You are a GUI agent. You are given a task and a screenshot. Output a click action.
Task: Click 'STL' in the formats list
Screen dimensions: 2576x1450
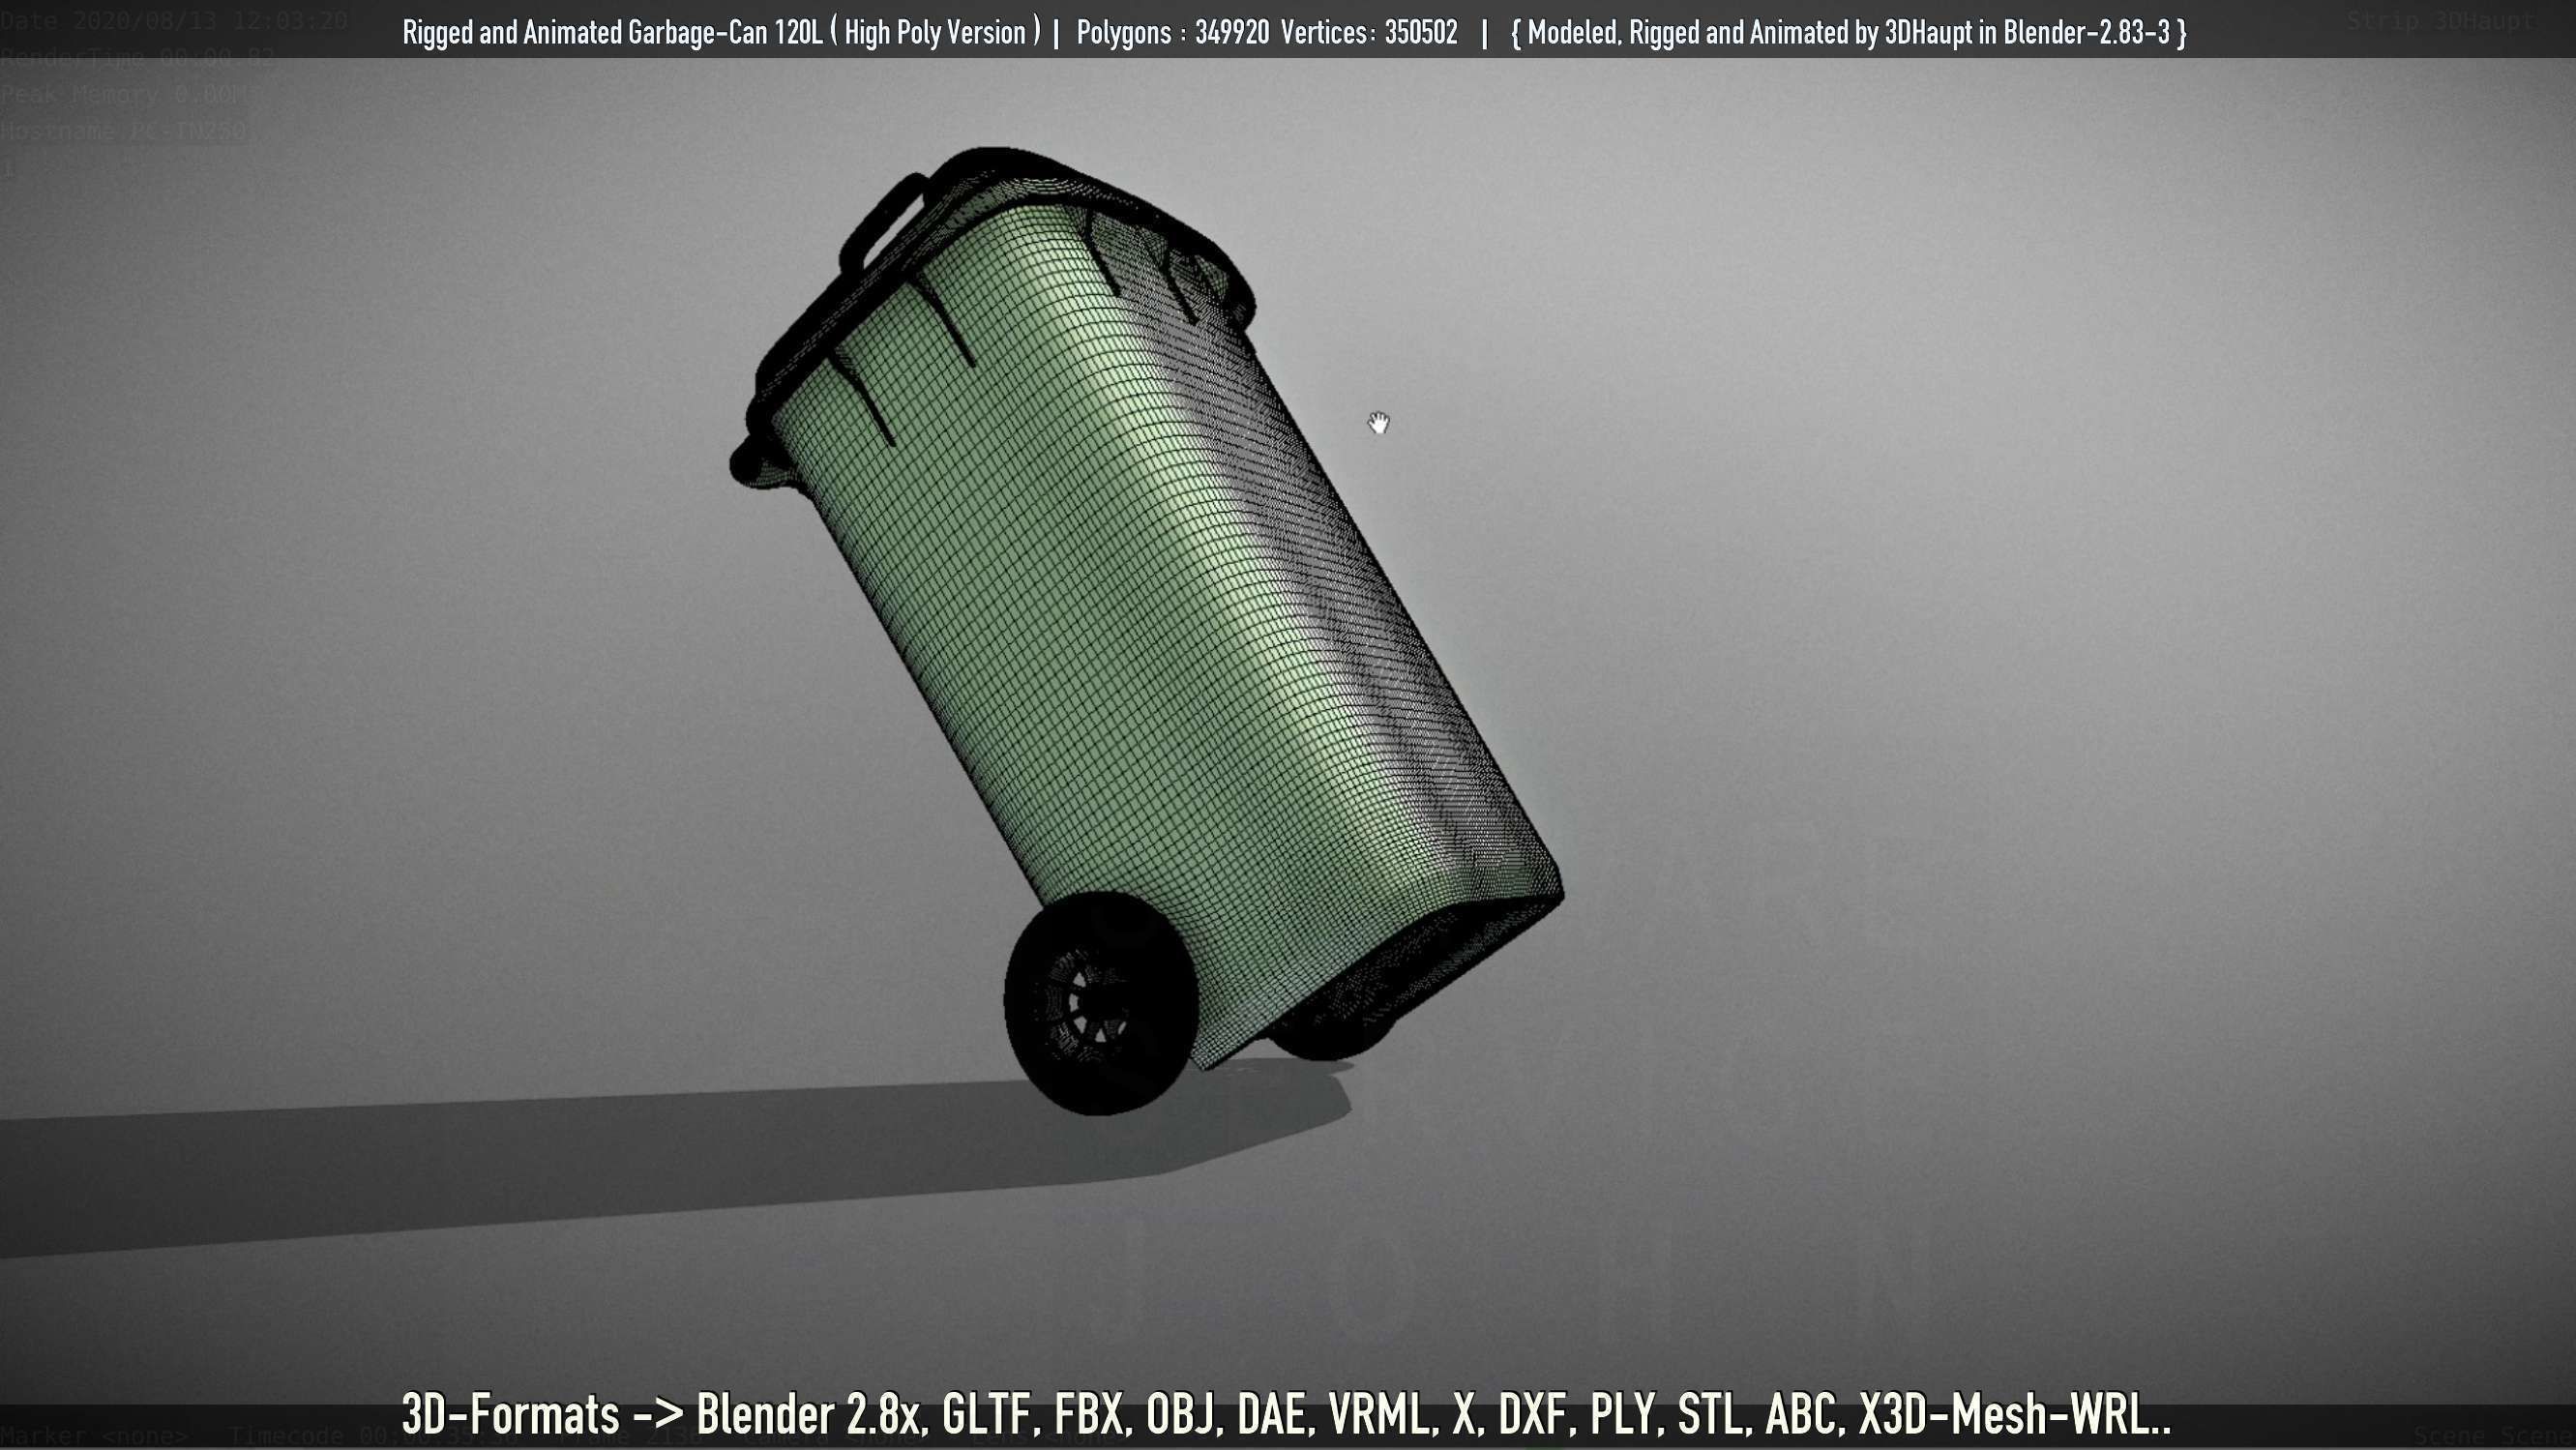pos(1708,1414)
